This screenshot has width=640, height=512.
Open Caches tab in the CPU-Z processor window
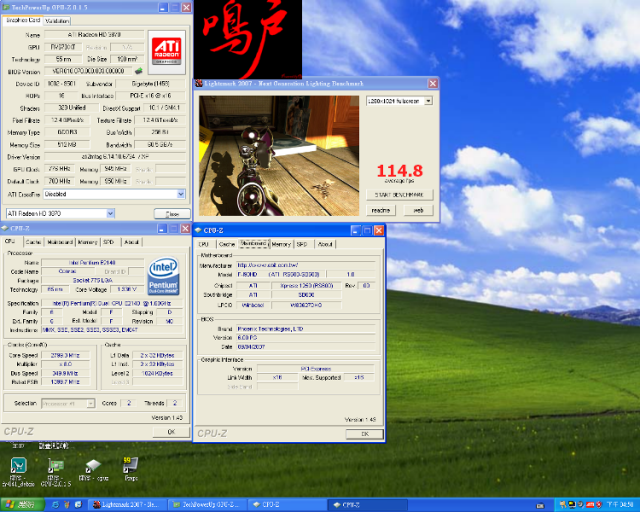pos(33,242)
